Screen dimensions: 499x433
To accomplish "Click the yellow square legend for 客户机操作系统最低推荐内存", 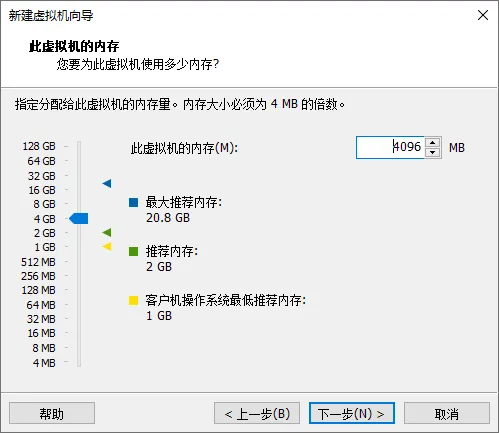I will point(133,300).
